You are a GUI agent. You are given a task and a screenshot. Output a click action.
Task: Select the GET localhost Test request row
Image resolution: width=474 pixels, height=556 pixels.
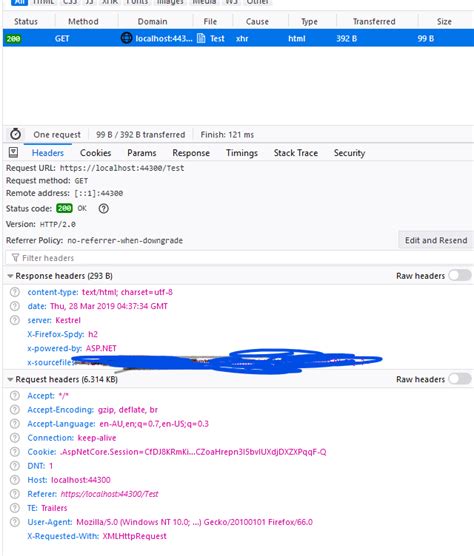[x=238, y=38]
